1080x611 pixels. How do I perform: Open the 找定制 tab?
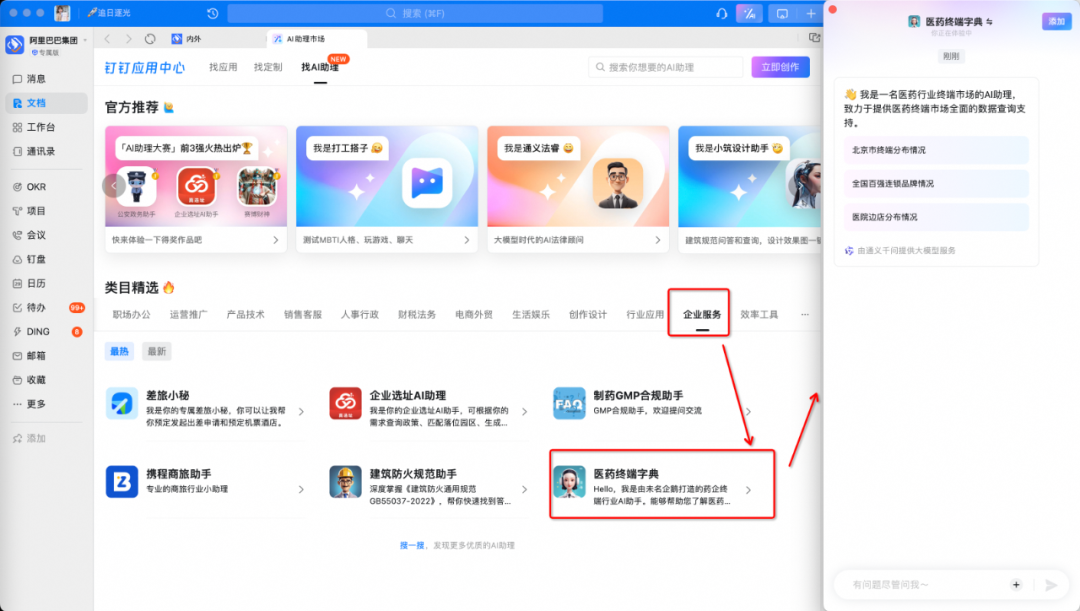pyautogui.click(x=268, y=67)
